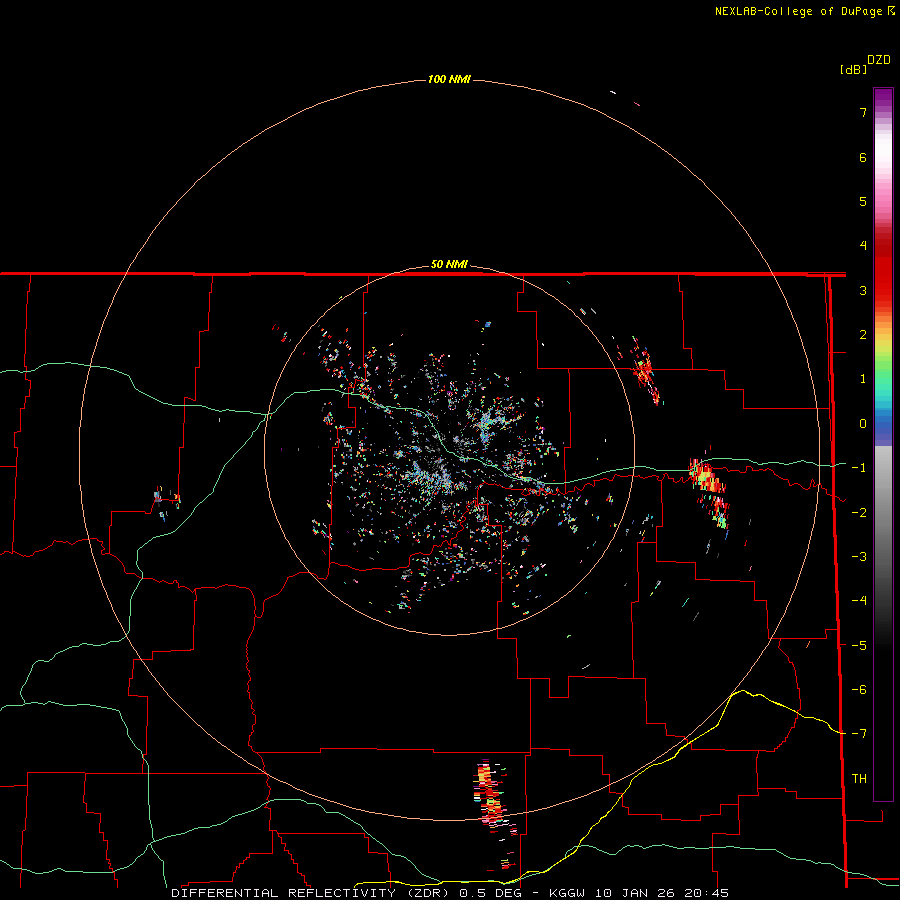Click the "-2" value on color scale

click(859, 513)
